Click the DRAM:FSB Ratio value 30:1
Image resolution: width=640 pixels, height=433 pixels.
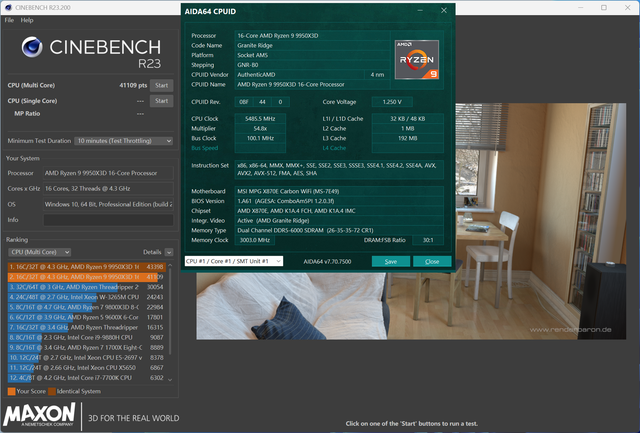(428, 240)
